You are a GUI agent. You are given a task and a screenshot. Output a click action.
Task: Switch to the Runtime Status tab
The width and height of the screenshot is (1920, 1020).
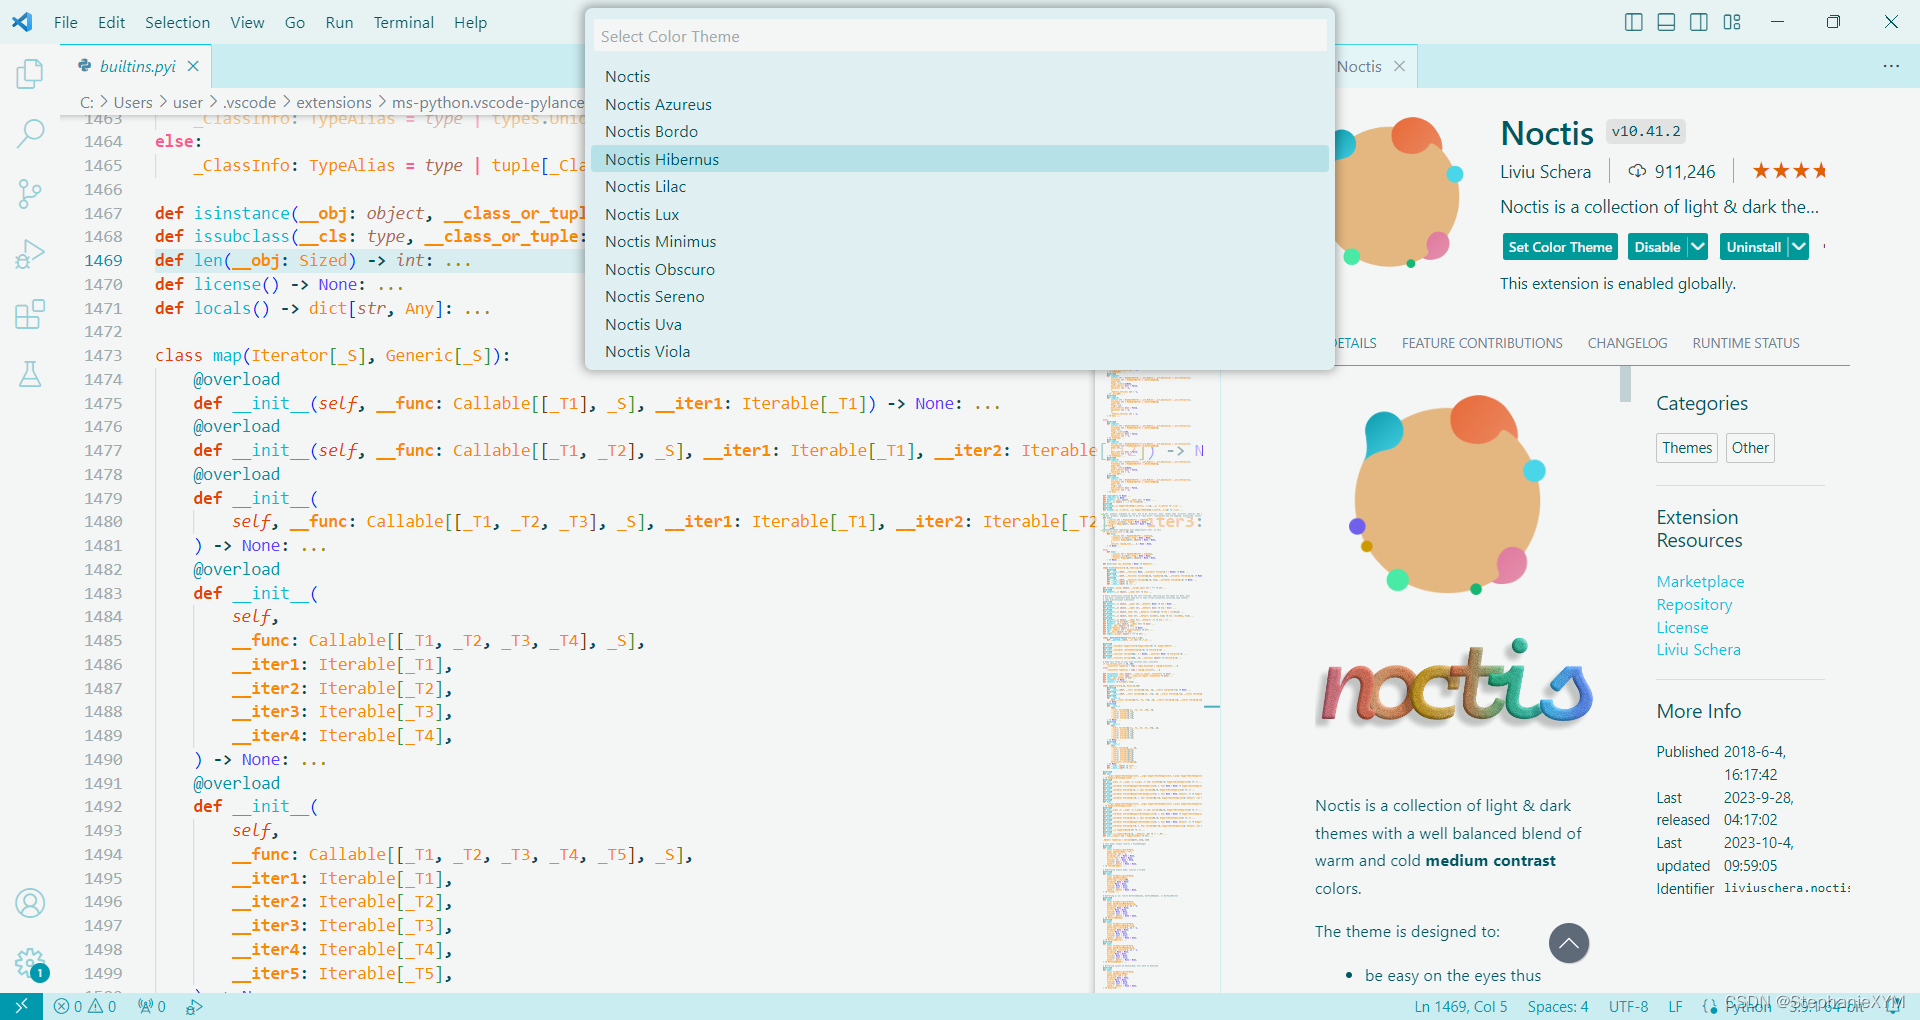coord(1746,343)
